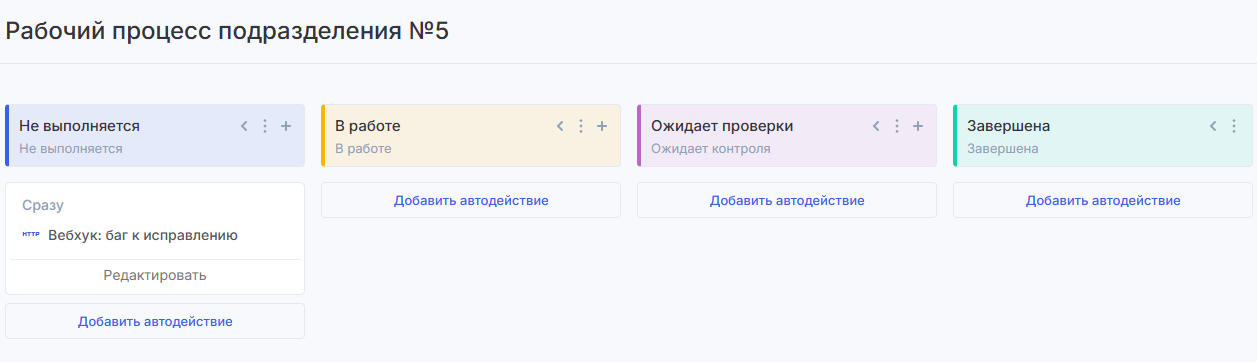Add autoaction under Ожидает проверки column
The width and height of the screenshot is (1257, 362).
click(x=787, y=200)
